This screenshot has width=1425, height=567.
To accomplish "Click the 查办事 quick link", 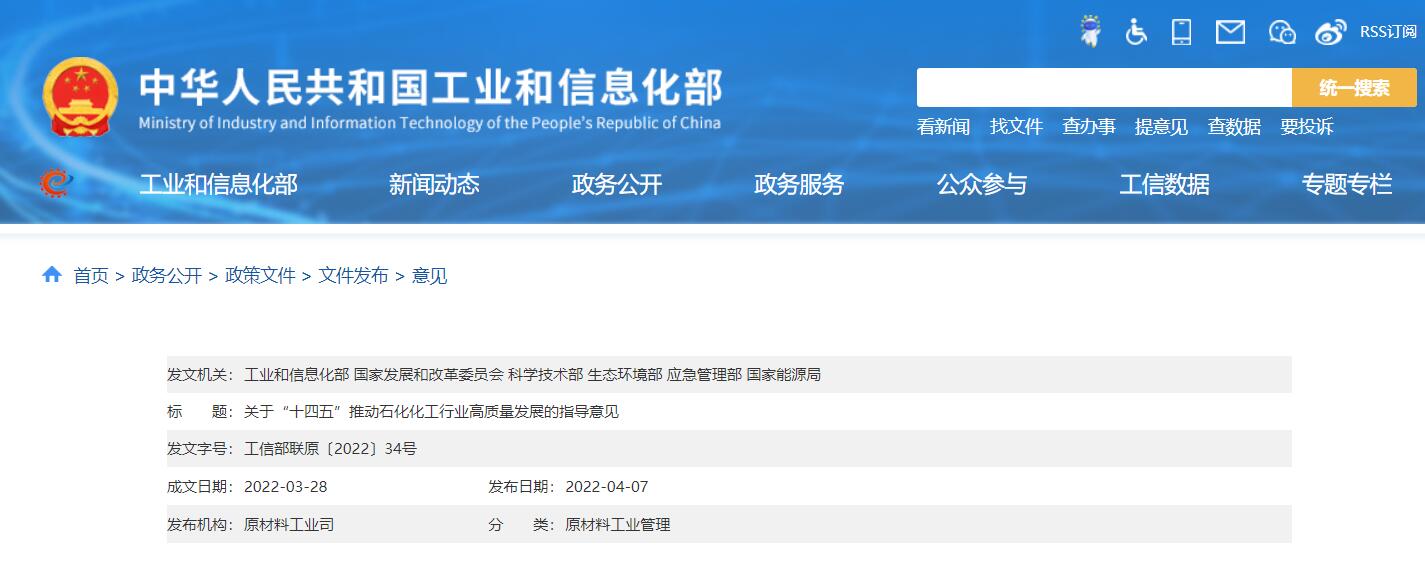I will (x=1089, y=127).
